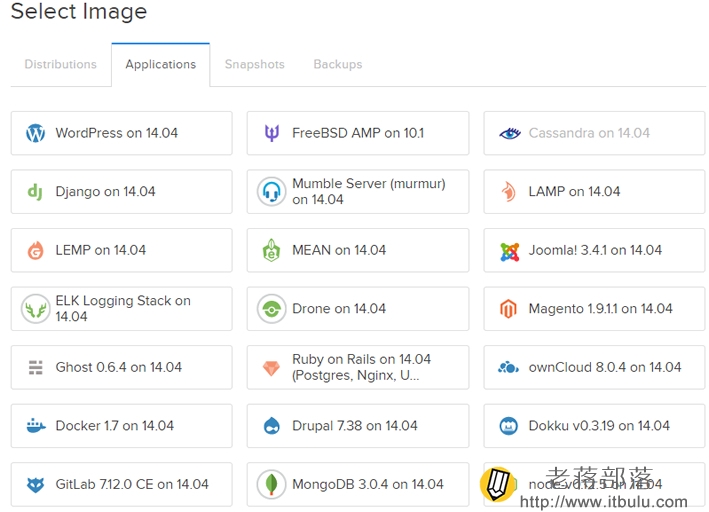
Task: Click the LEMP orange G icon
Action: coord(35,250)
